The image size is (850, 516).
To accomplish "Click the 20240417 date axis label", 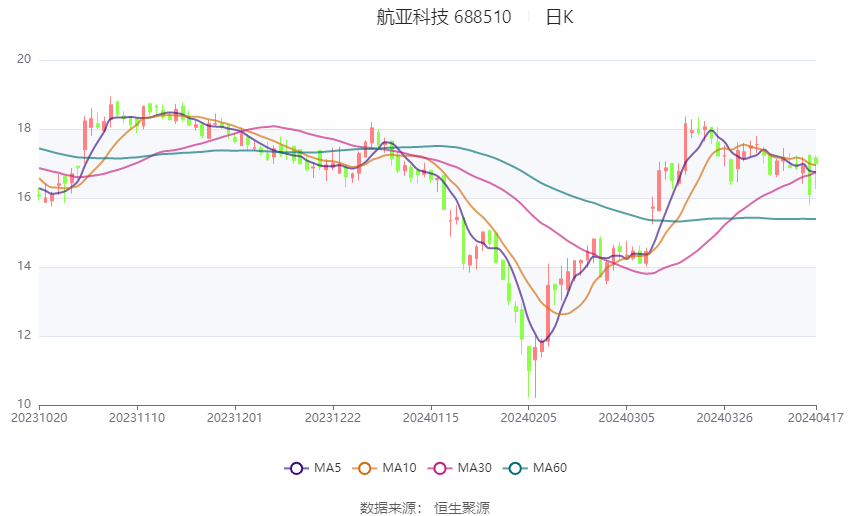I will [815, 418].
